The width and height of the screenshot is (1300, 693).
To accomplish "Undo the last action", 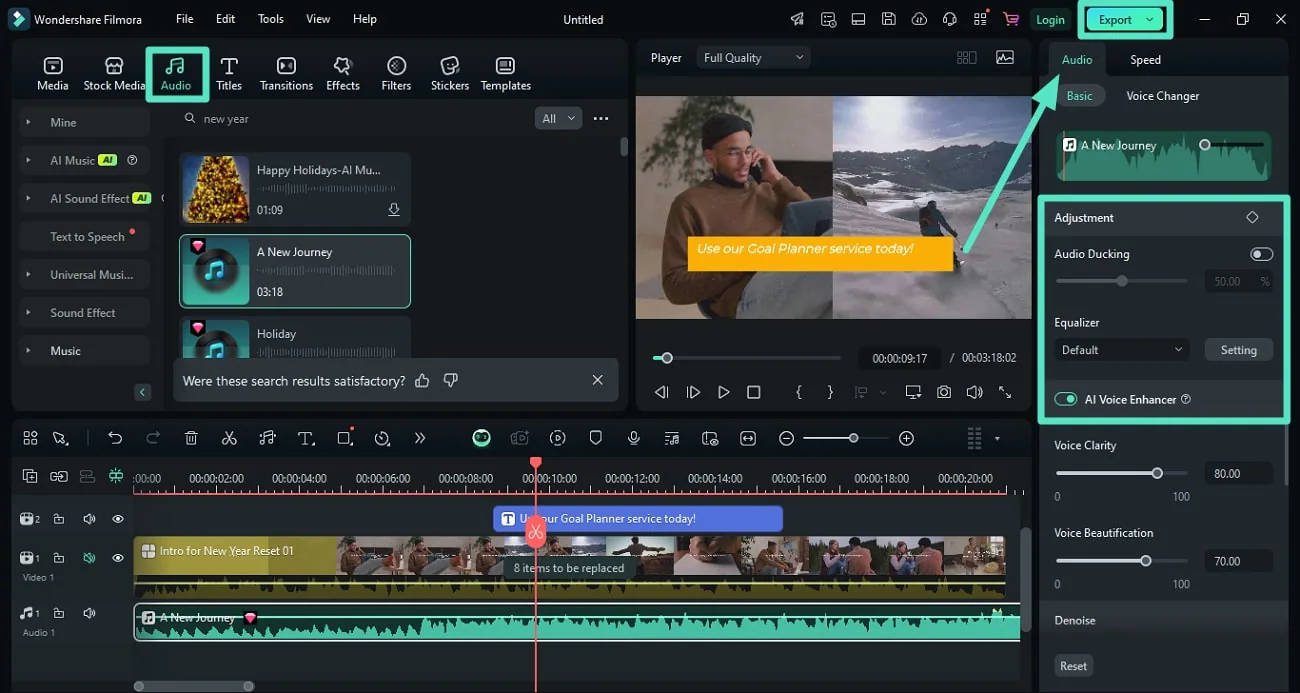I will (115, 438).
